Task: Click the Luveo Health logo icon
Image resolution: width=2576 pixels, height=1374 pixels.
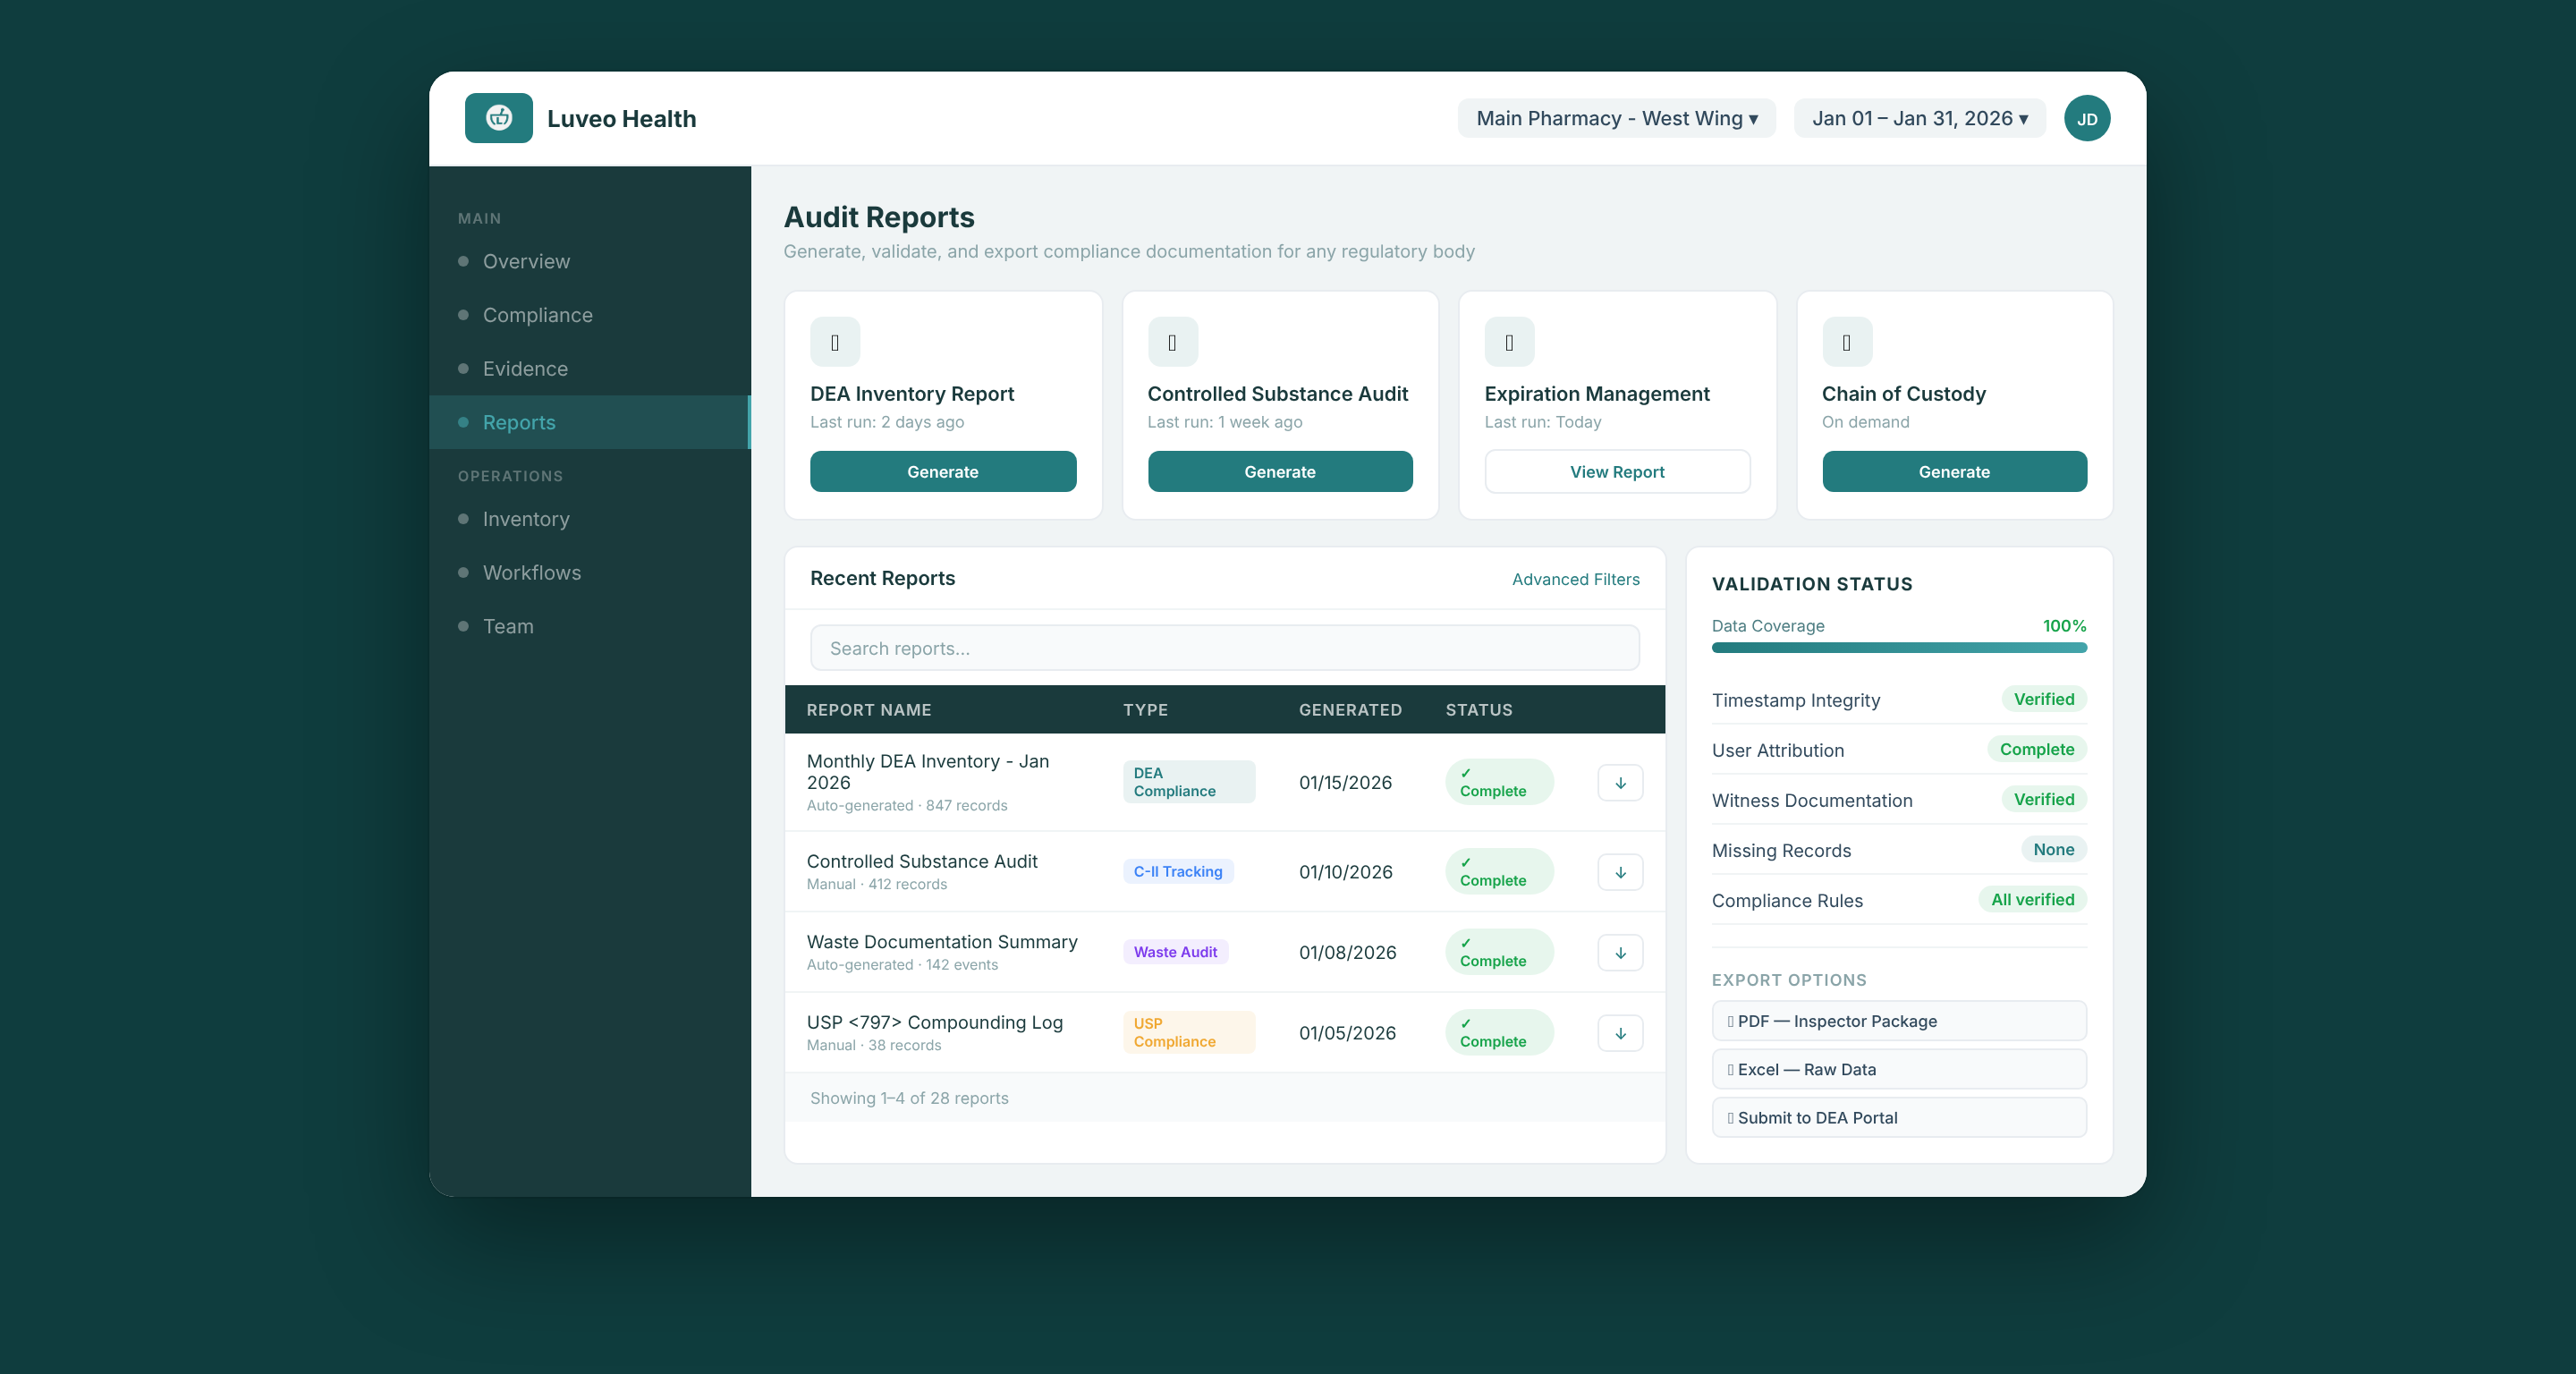Action: [498, 118]
